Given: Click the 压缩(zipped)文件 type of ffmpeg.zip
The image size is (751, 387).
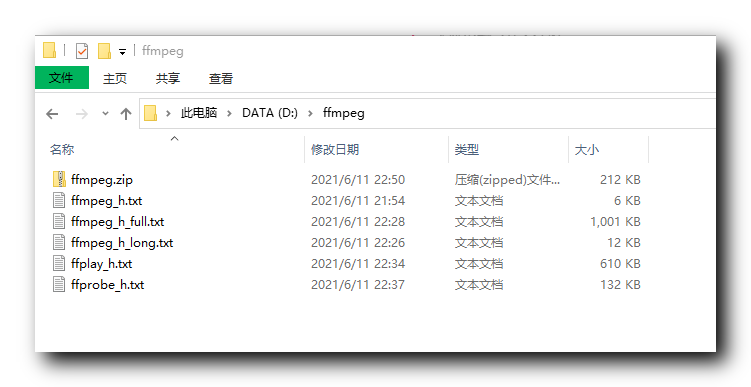Looking at the screenshot, I should pyautogui.click(x=507, y=180).
